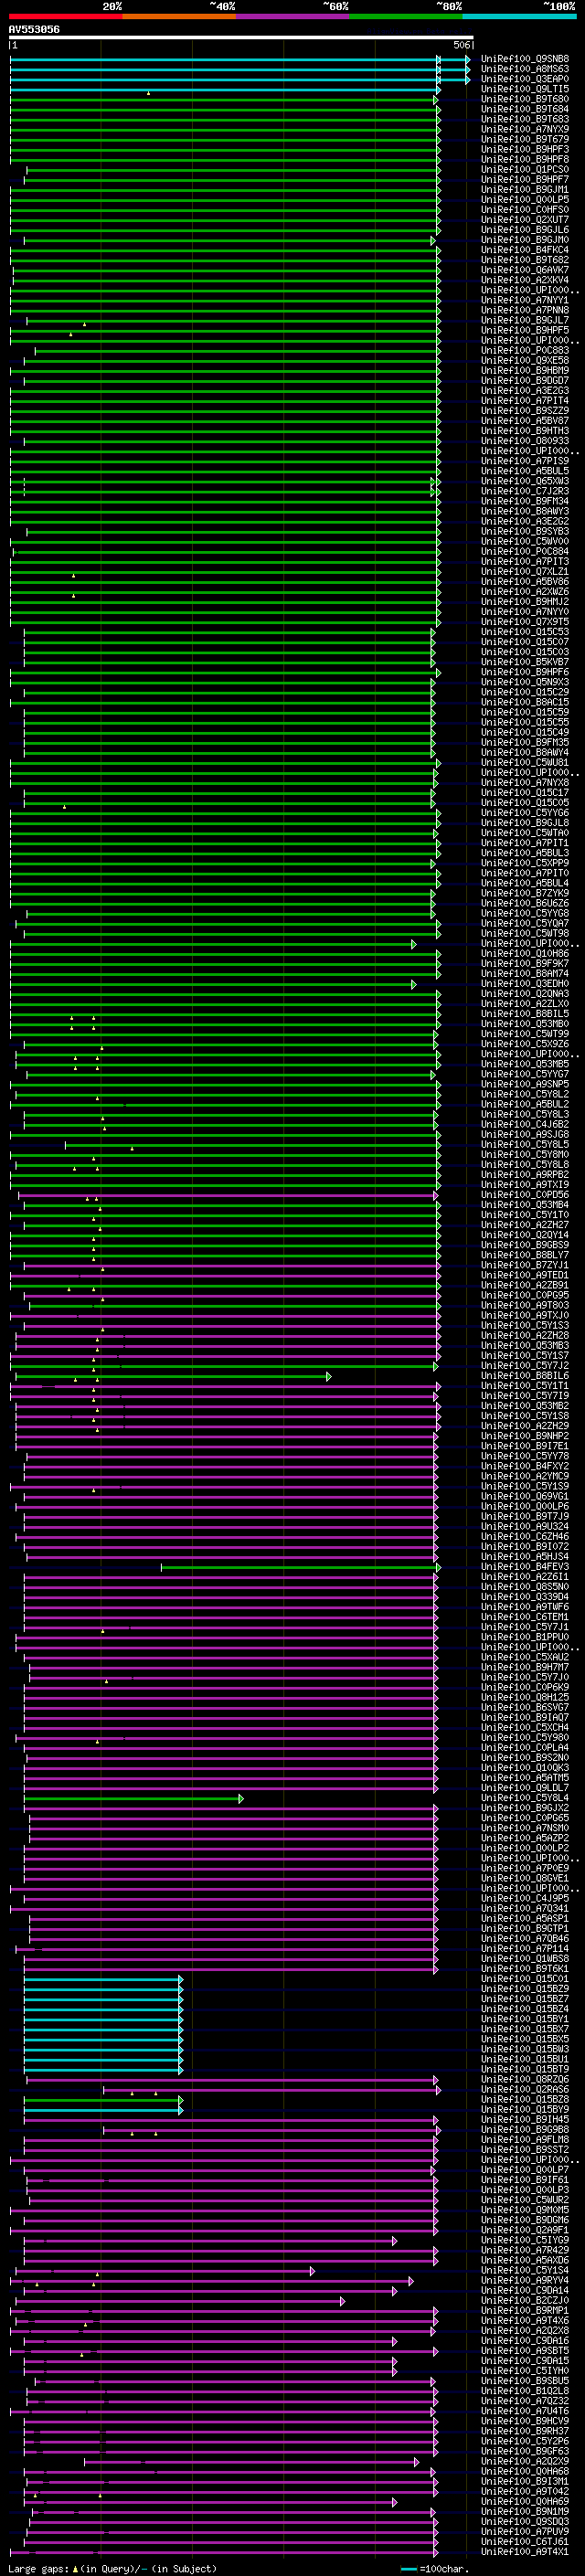Open hit UniRef100_A8MS63
This screenshot has width=585, height=2576.
[524, 69]
